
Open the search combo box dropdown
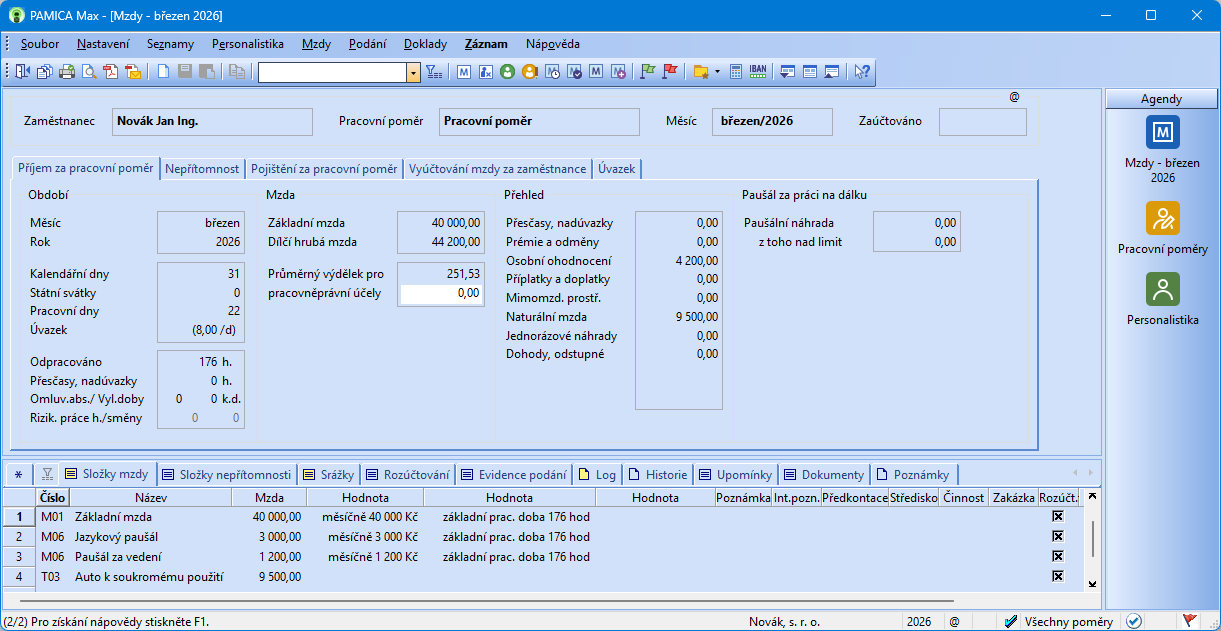click(x=413, y=71)
